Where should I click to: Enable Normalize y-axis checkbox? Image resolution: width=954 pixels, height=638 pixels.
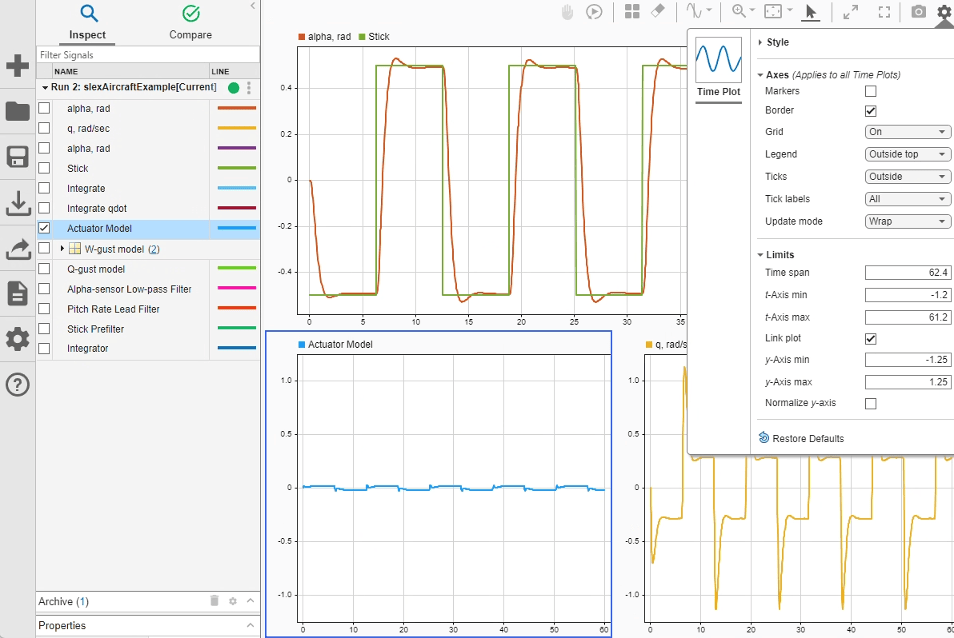(871, 403)
